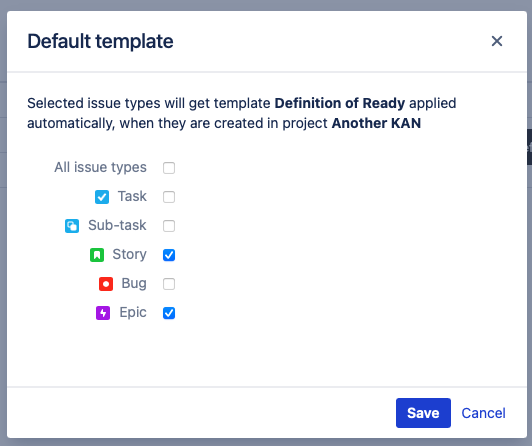Screen dimensions: 532x446
Task: Click the Sub-task issue type icon
Action: point(72,226)
